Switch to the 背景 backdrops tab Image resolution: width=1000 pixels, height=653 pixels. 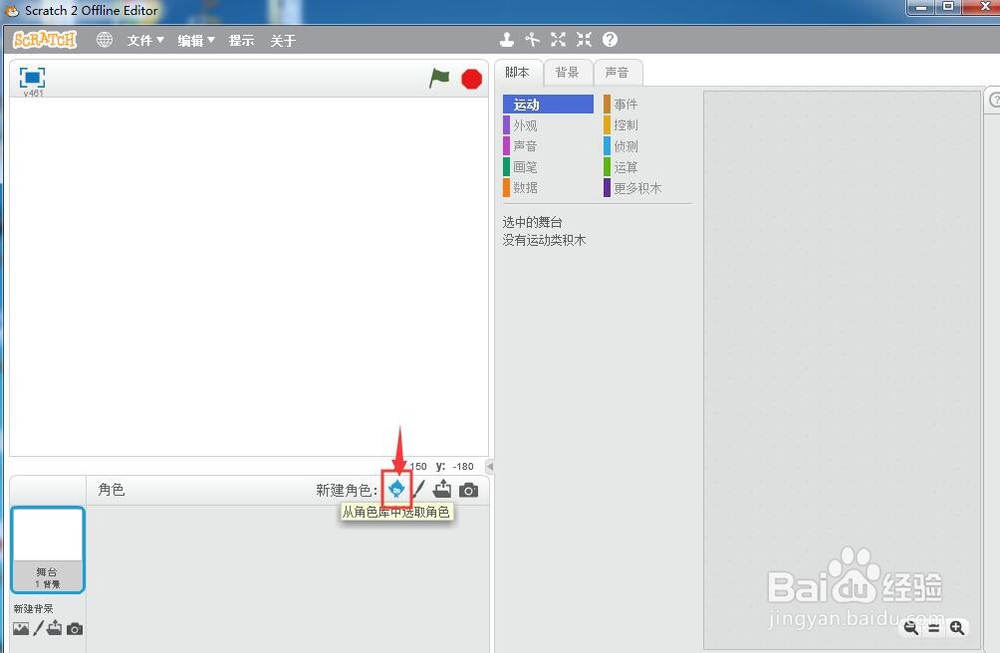[x=567, y=73]
